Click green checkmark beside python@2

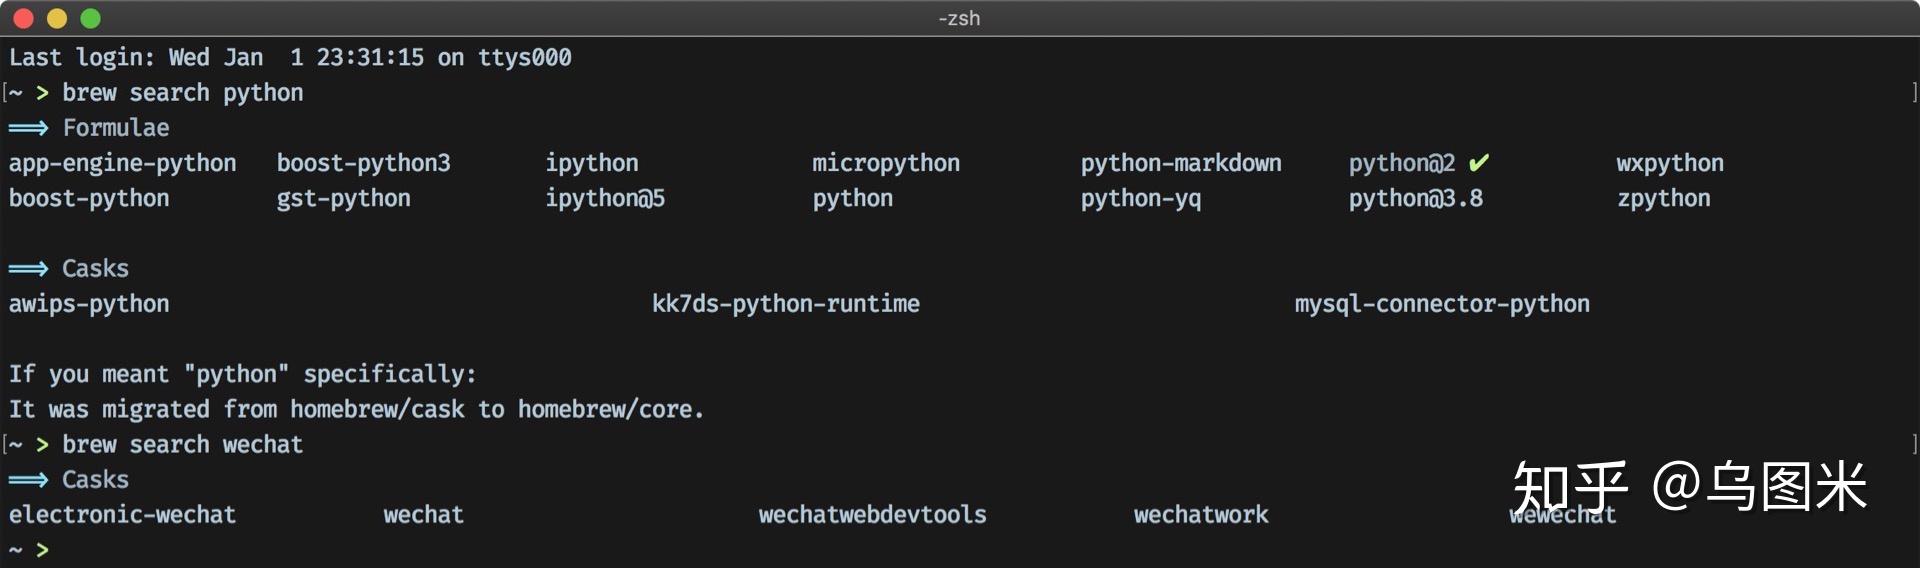tap(1479, 162)
